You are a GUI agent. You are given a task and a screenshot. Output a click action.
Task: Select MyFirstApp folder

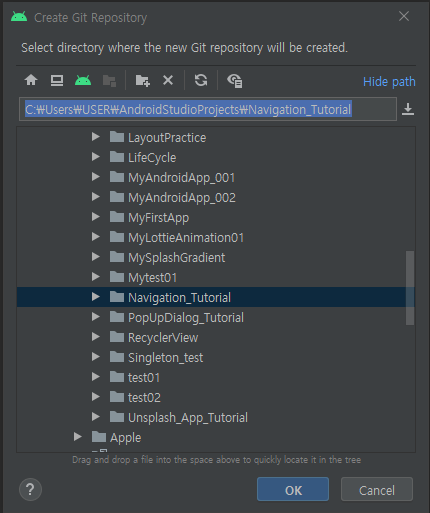159,218
